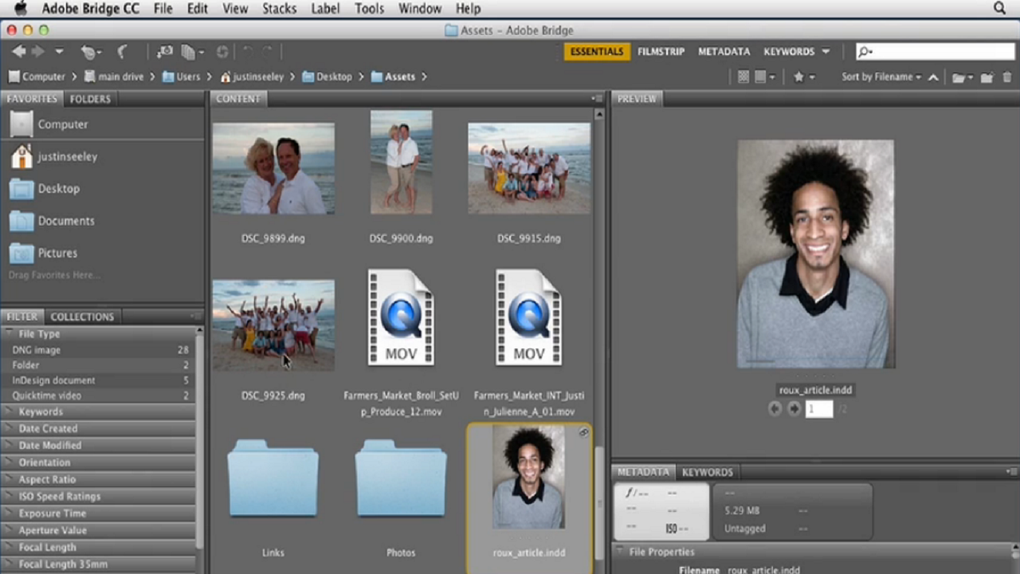Click the Return to Adobe application boomerang icon

pos(123,52)
